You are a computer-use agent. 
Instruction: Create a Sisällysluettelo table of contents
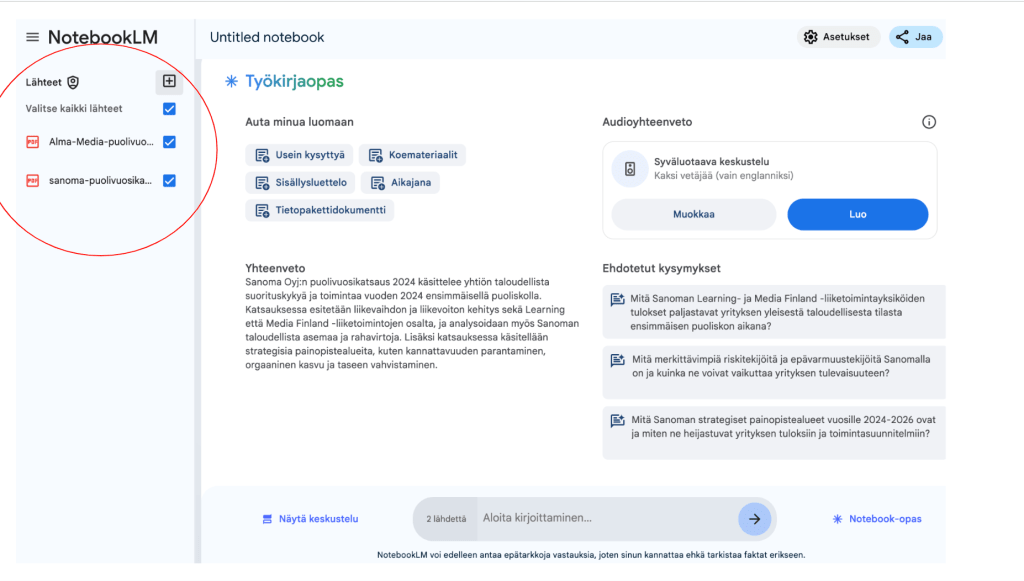(301, 183)
